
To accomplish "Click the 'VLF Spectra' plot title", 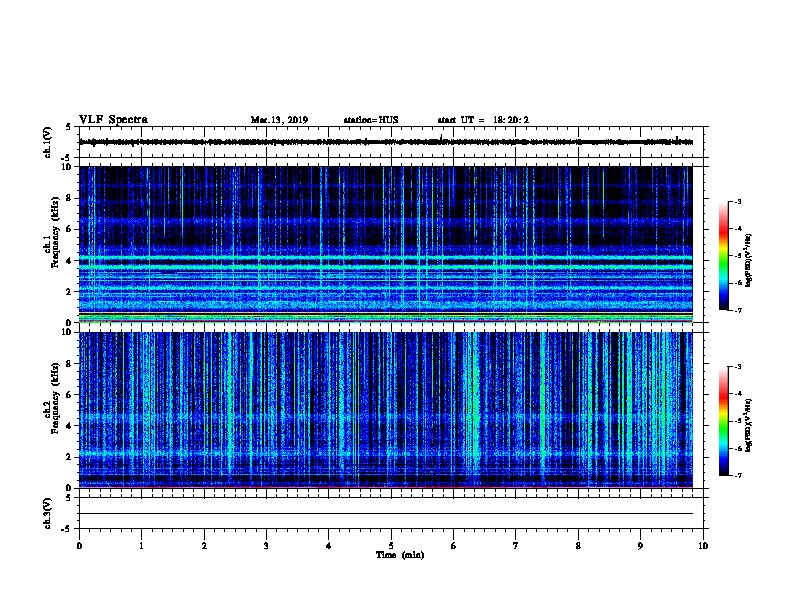I will pyautogui.click(x=113, y=120).
